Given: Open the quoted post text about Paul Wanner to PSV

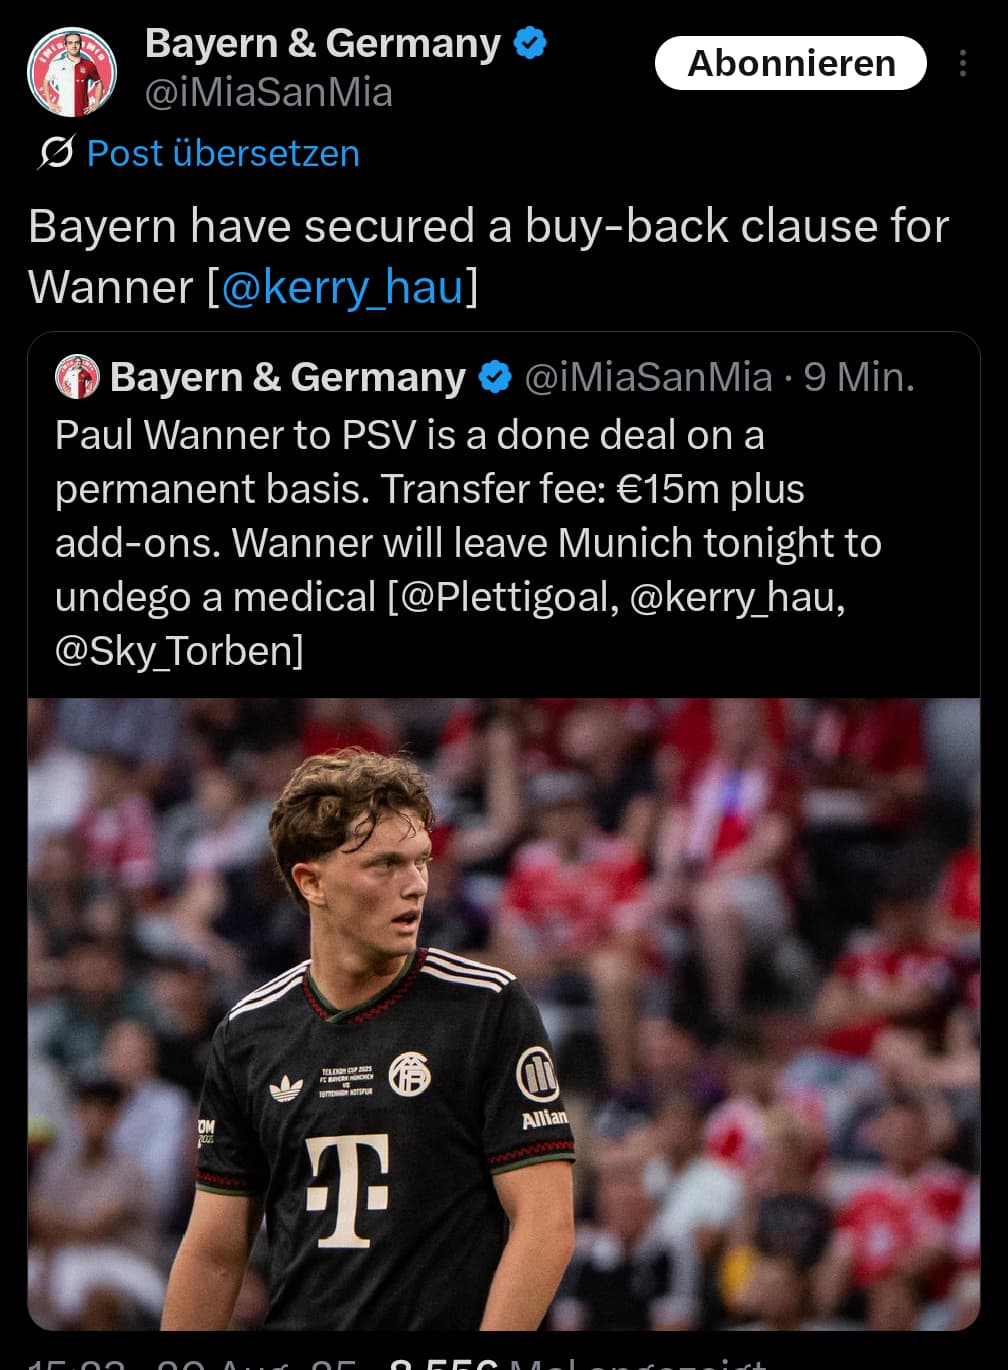Looking at the screenshot, I should [x=468, y=543].
